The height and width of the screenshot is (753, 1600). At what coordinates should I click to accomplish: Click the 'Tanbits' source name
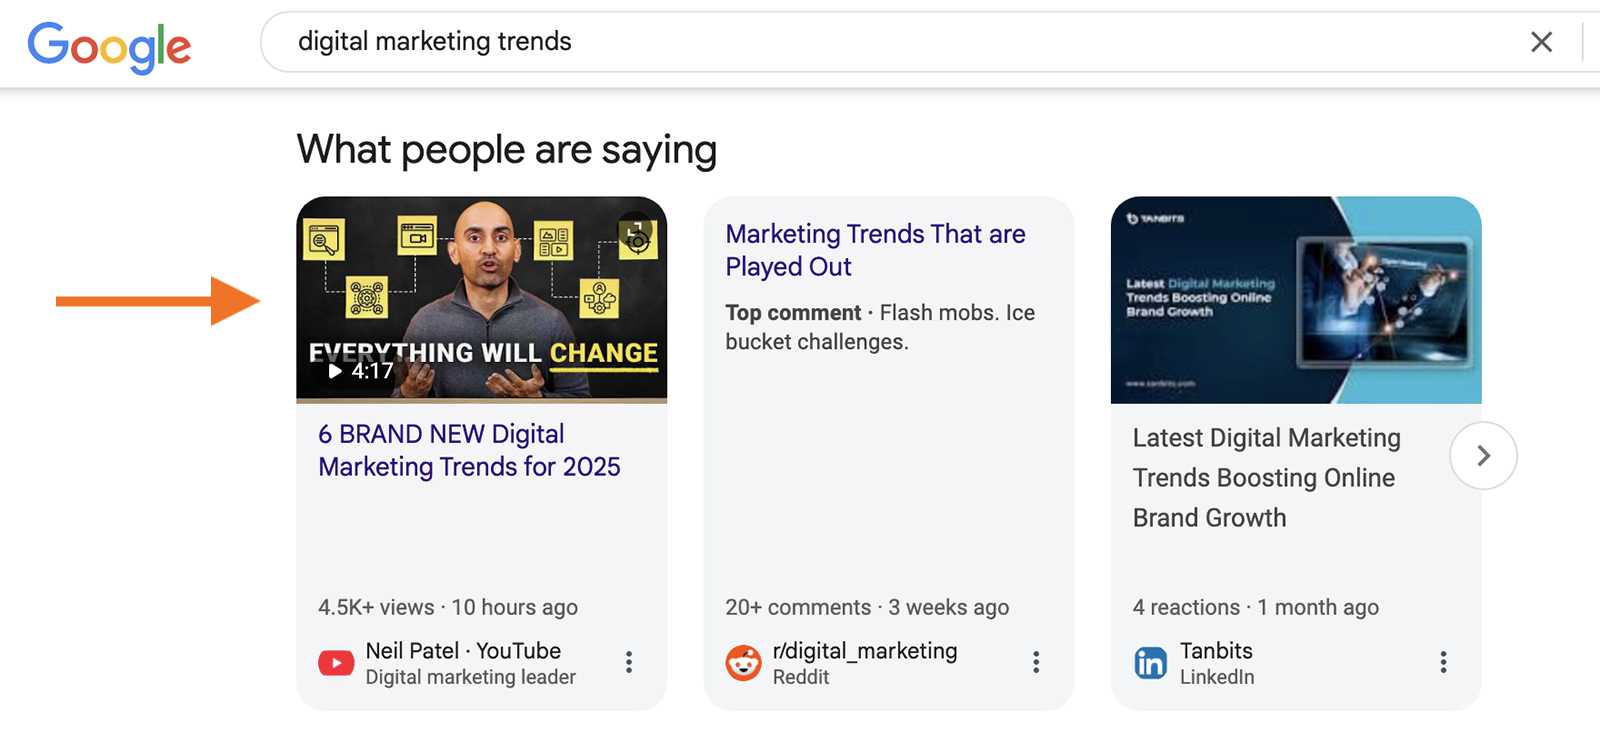pyautogui.click(x=1216, y=651)
